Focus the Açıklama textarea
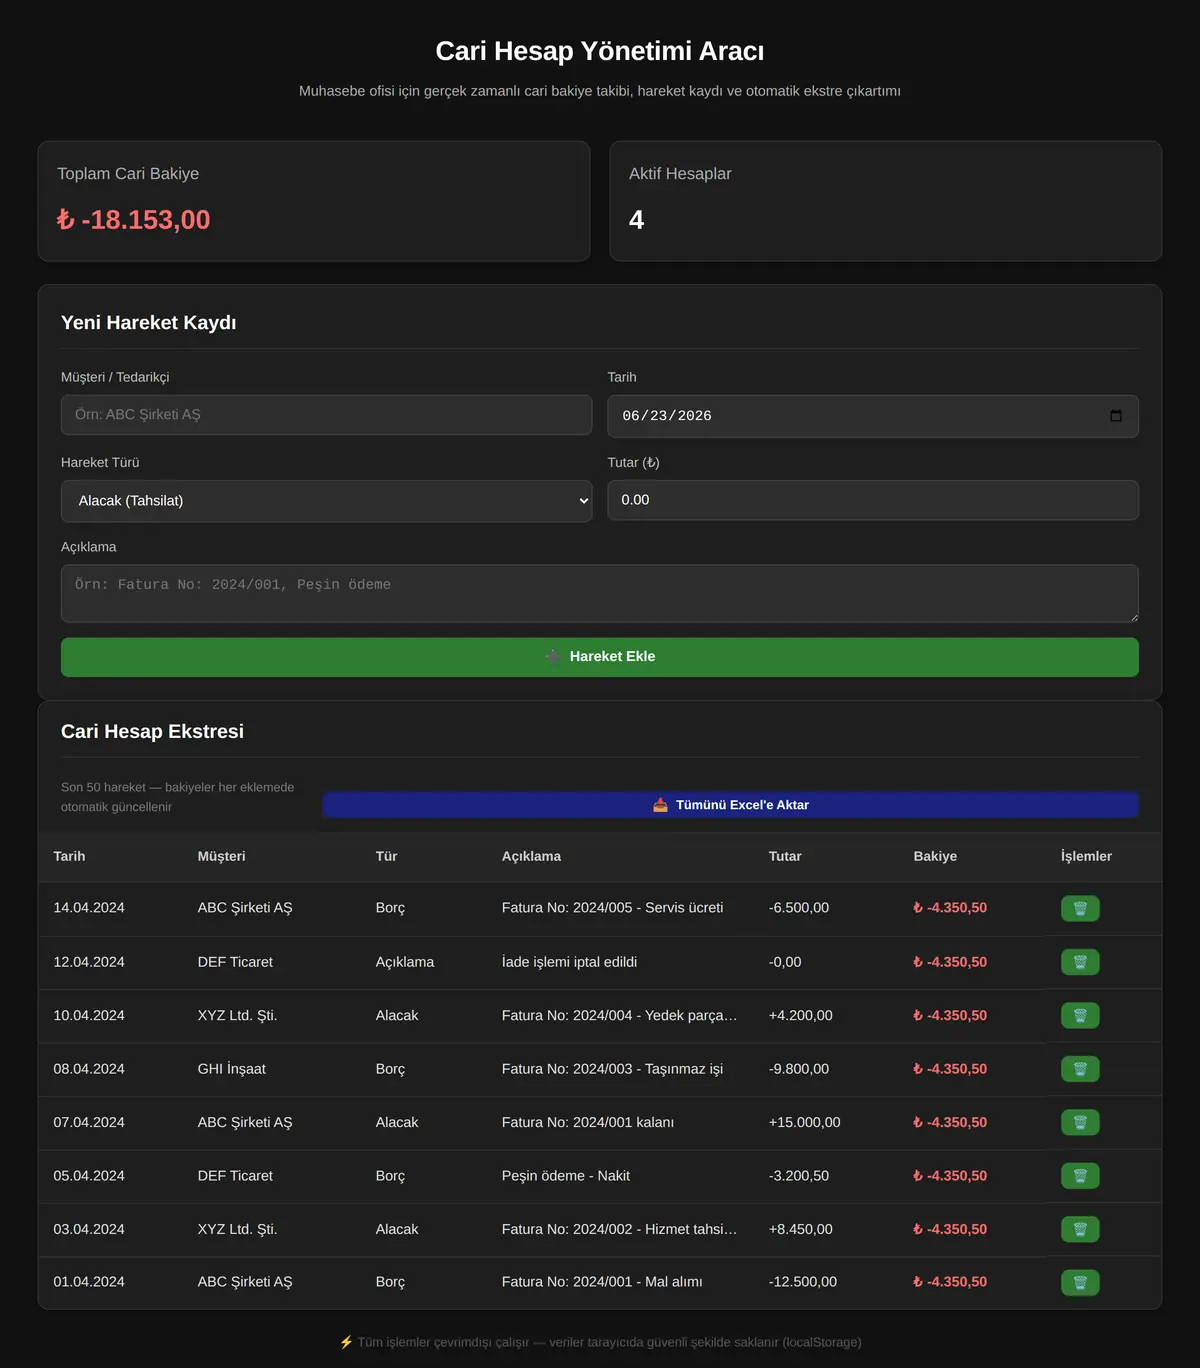The image size is (1200, 1368). coord(600,593)
